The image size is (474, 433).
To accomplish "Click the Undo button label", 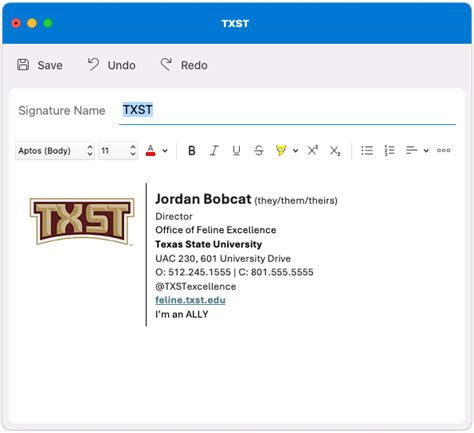I will click(122, 65).
